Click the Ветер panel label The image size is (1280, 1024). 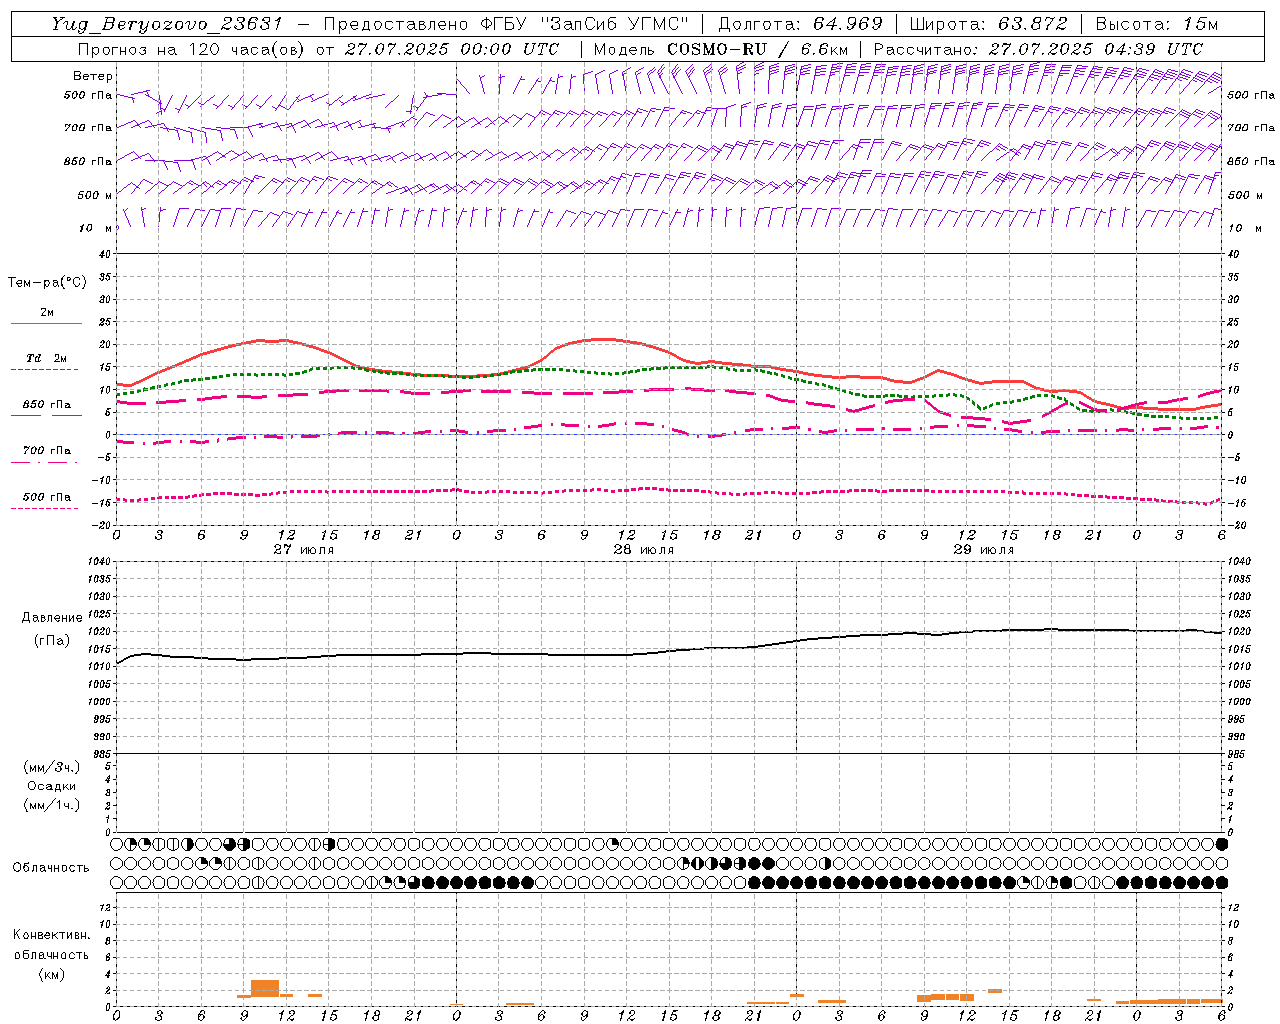click(x=93, y=76)
